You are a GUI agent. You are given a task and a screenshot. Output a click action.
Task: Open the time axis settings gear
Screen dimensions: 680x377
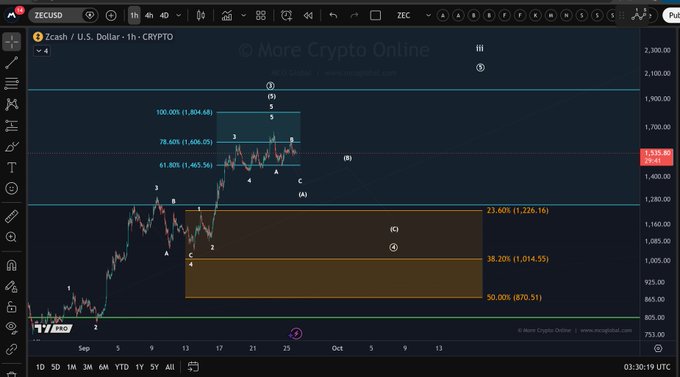pos(658,348)
